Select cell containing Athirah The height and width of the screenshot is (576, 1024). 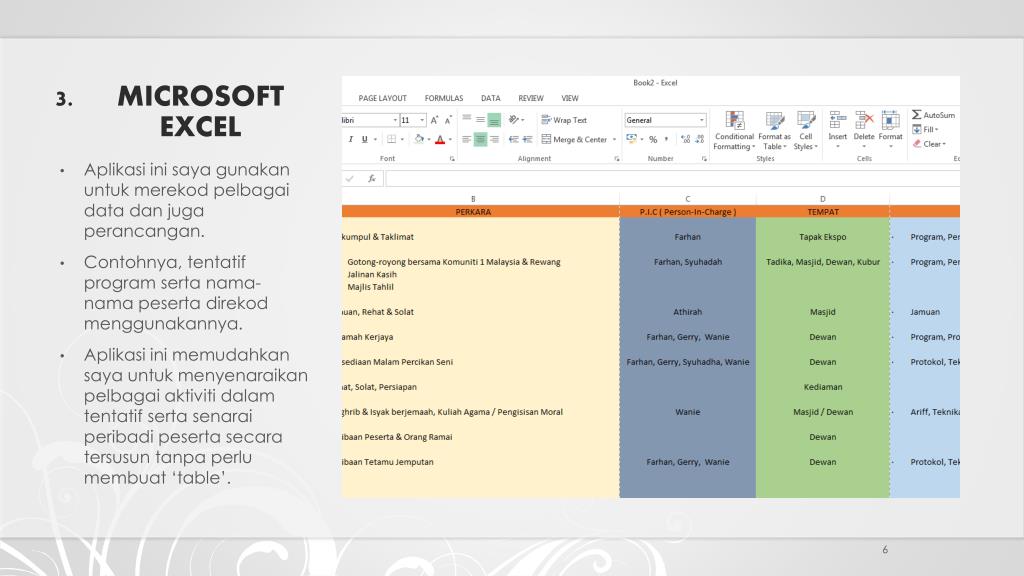[x=688, y=312]
